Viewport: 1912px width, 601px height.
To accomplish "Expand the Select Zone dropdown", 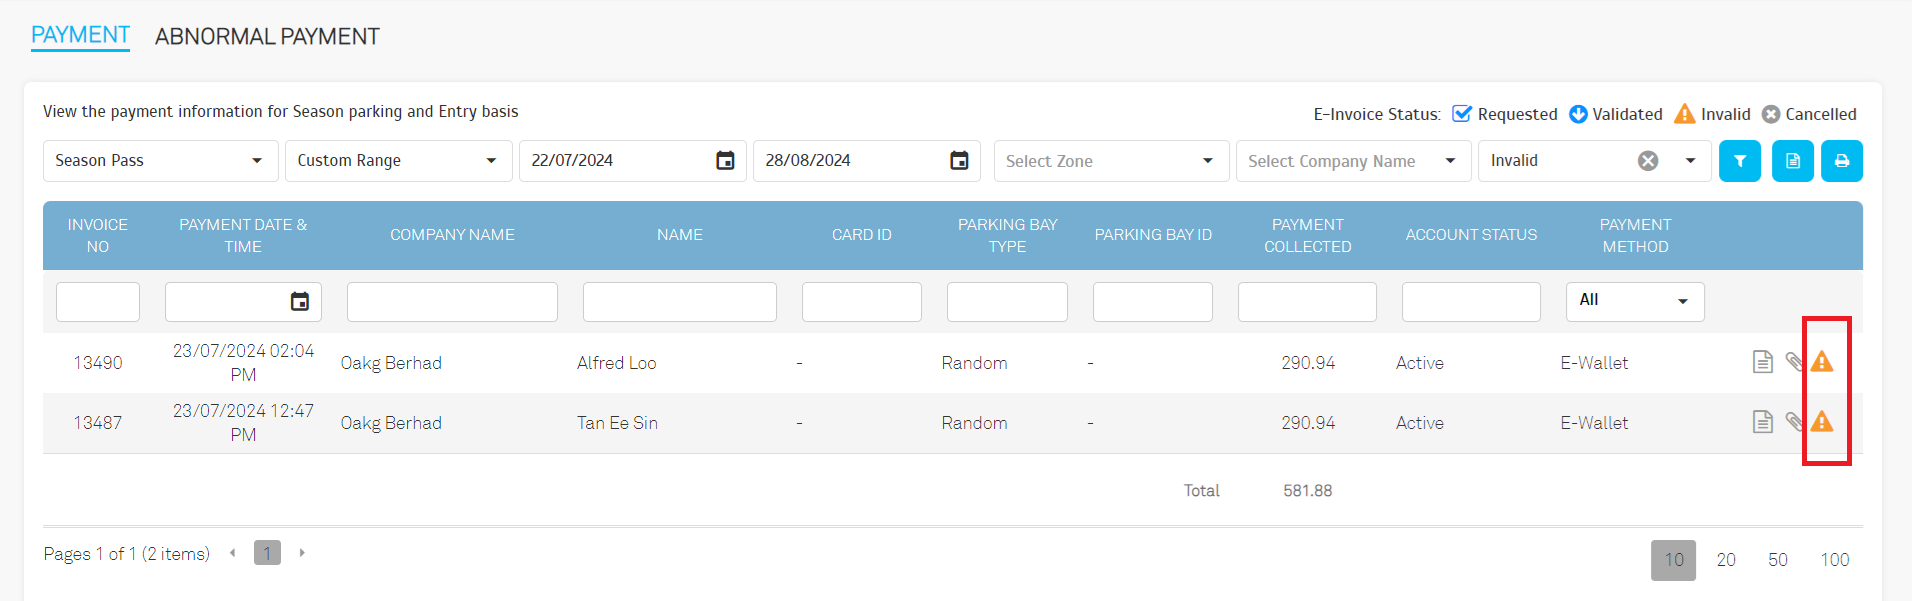I will (1207, 161).
